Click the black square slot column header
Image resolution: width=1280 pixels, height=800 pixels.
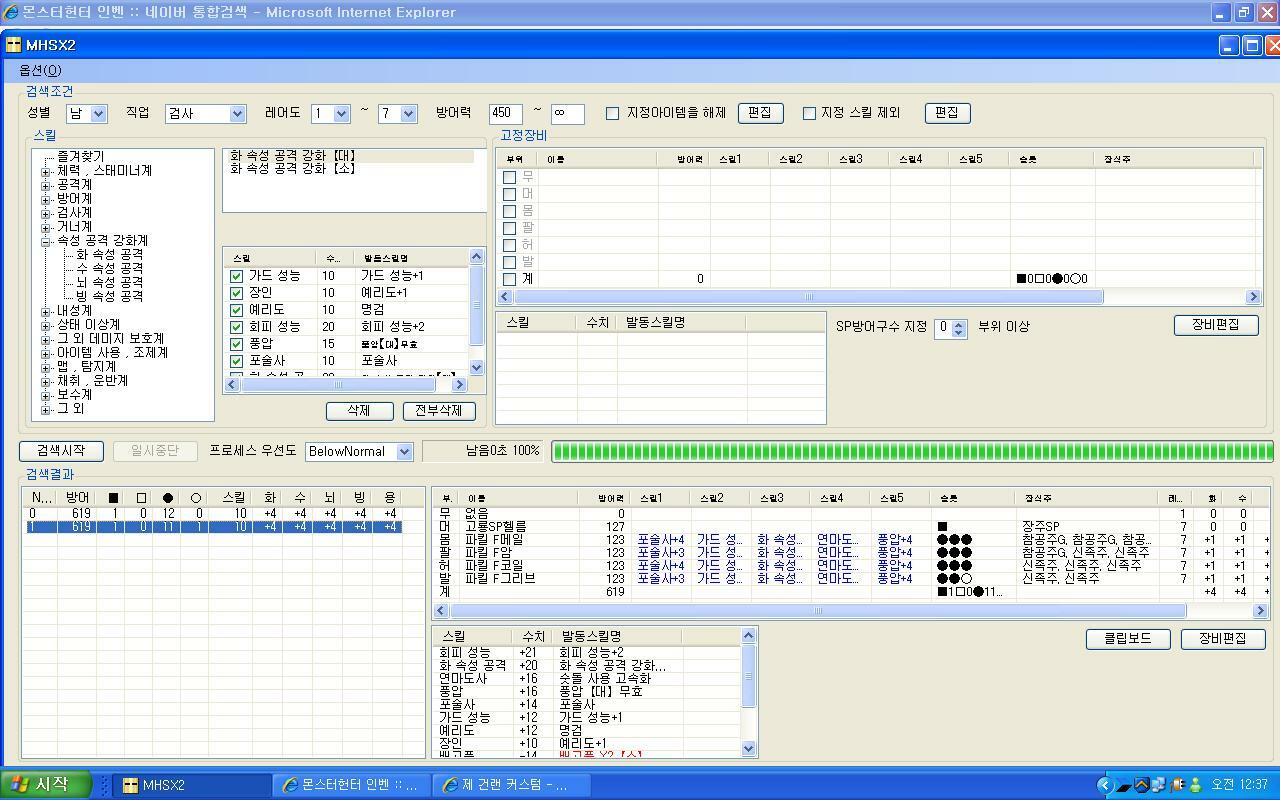tap(113, 497)
